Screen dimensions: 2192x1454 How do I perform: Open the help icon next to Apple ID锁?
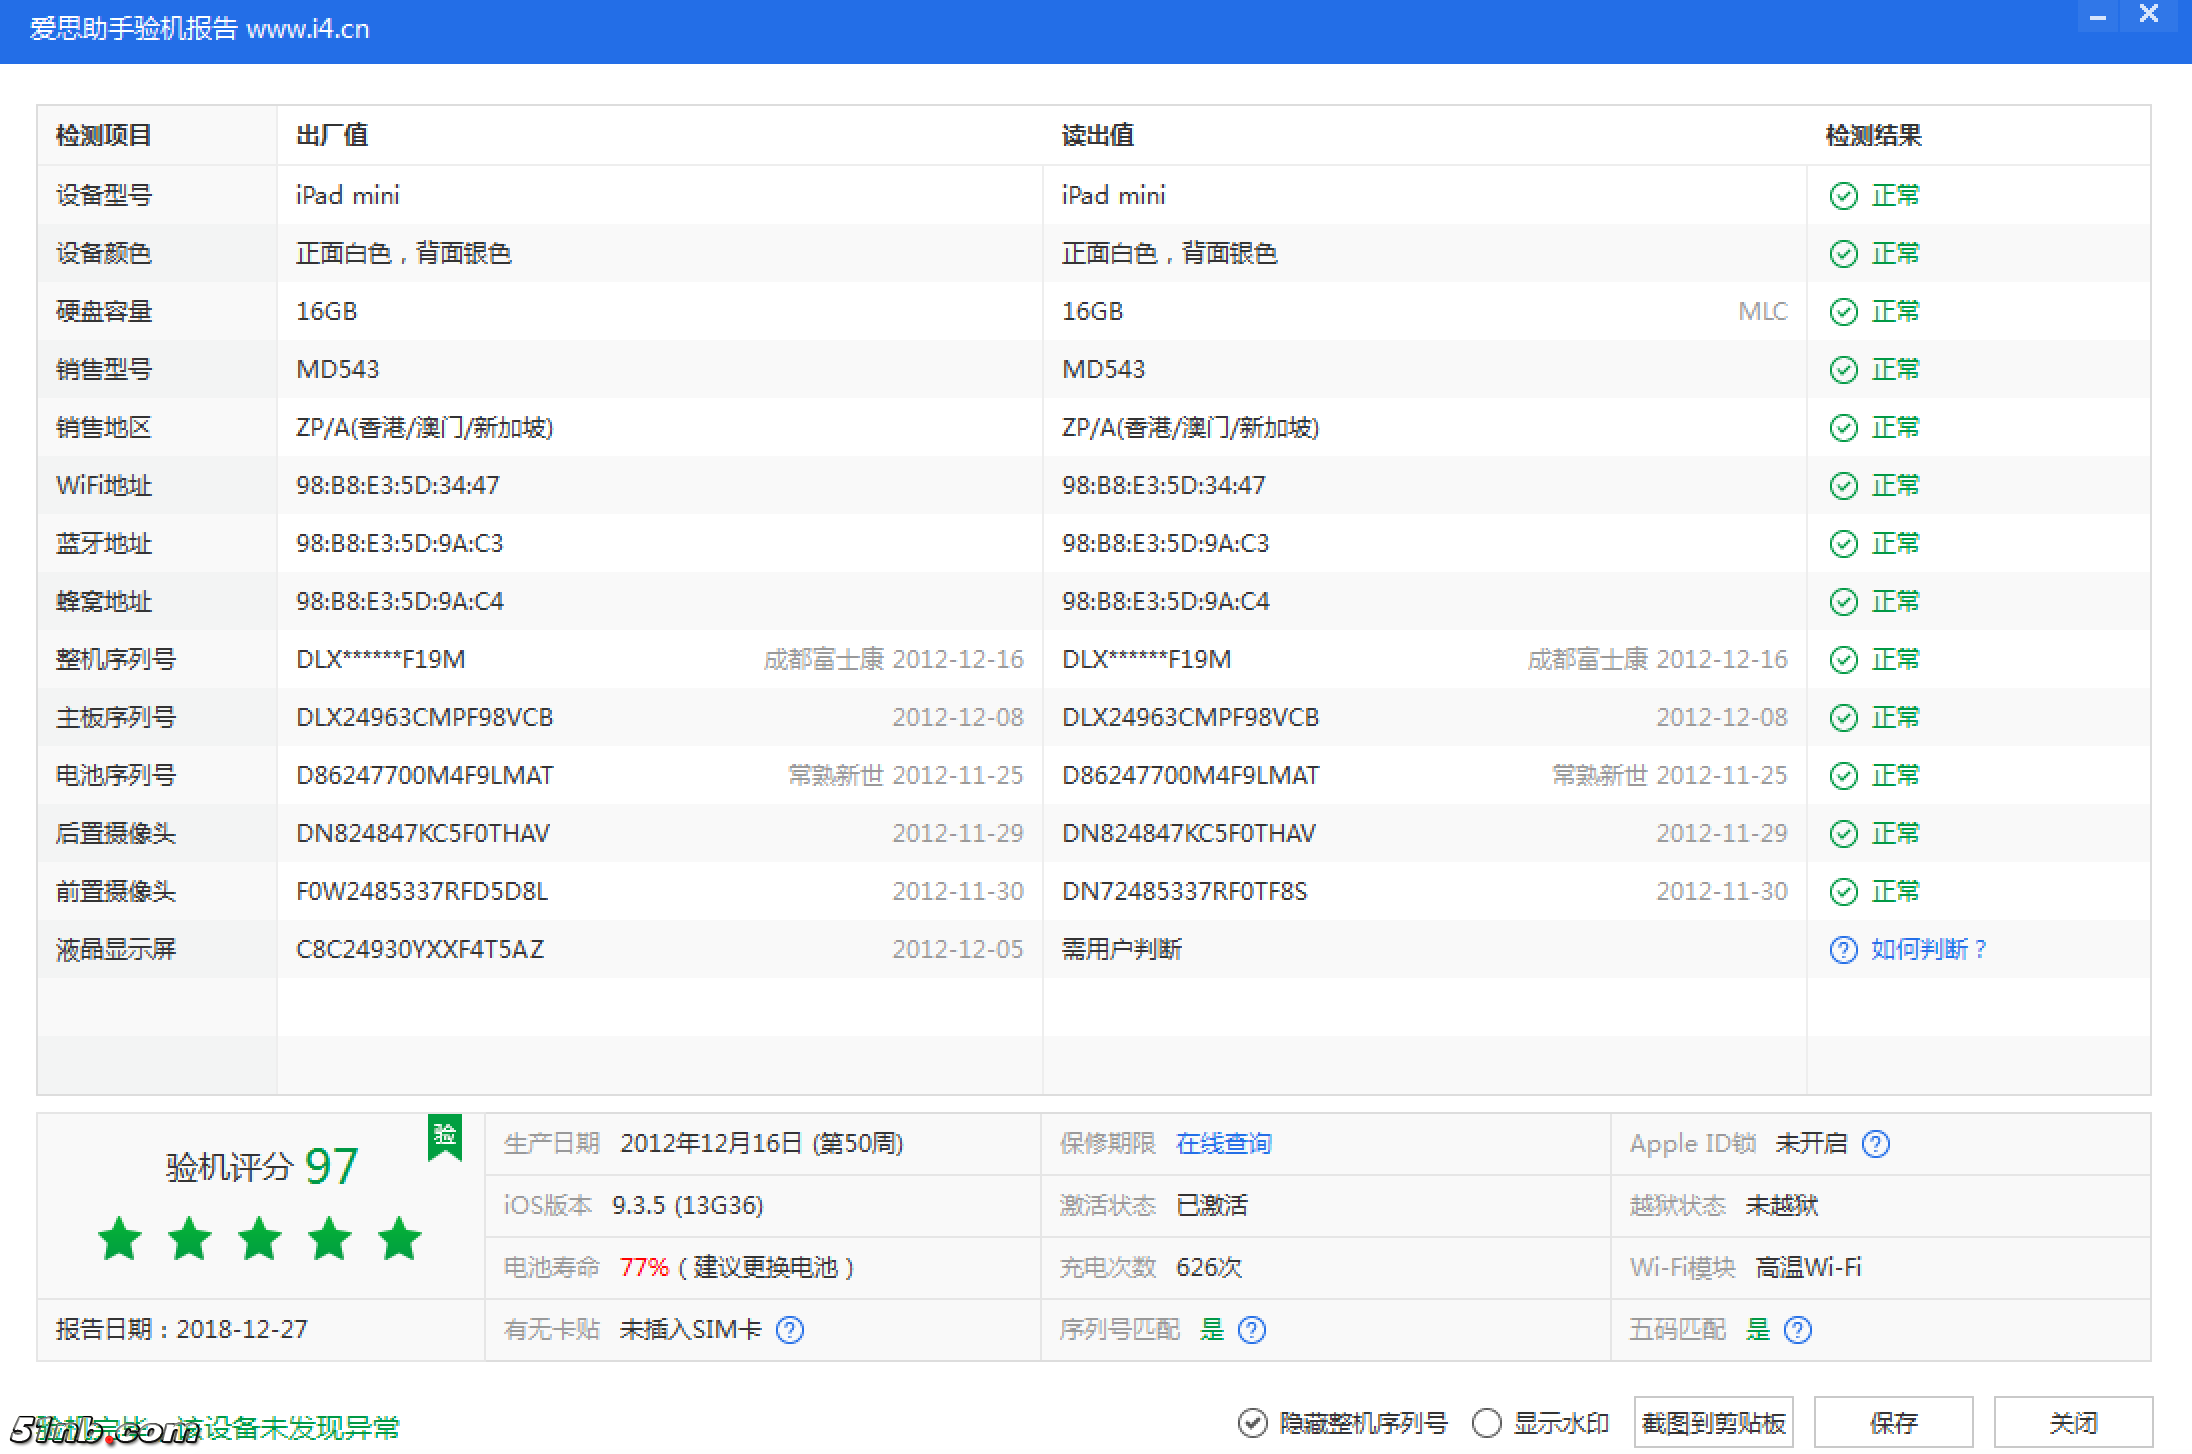[x=1878, y=1144]
